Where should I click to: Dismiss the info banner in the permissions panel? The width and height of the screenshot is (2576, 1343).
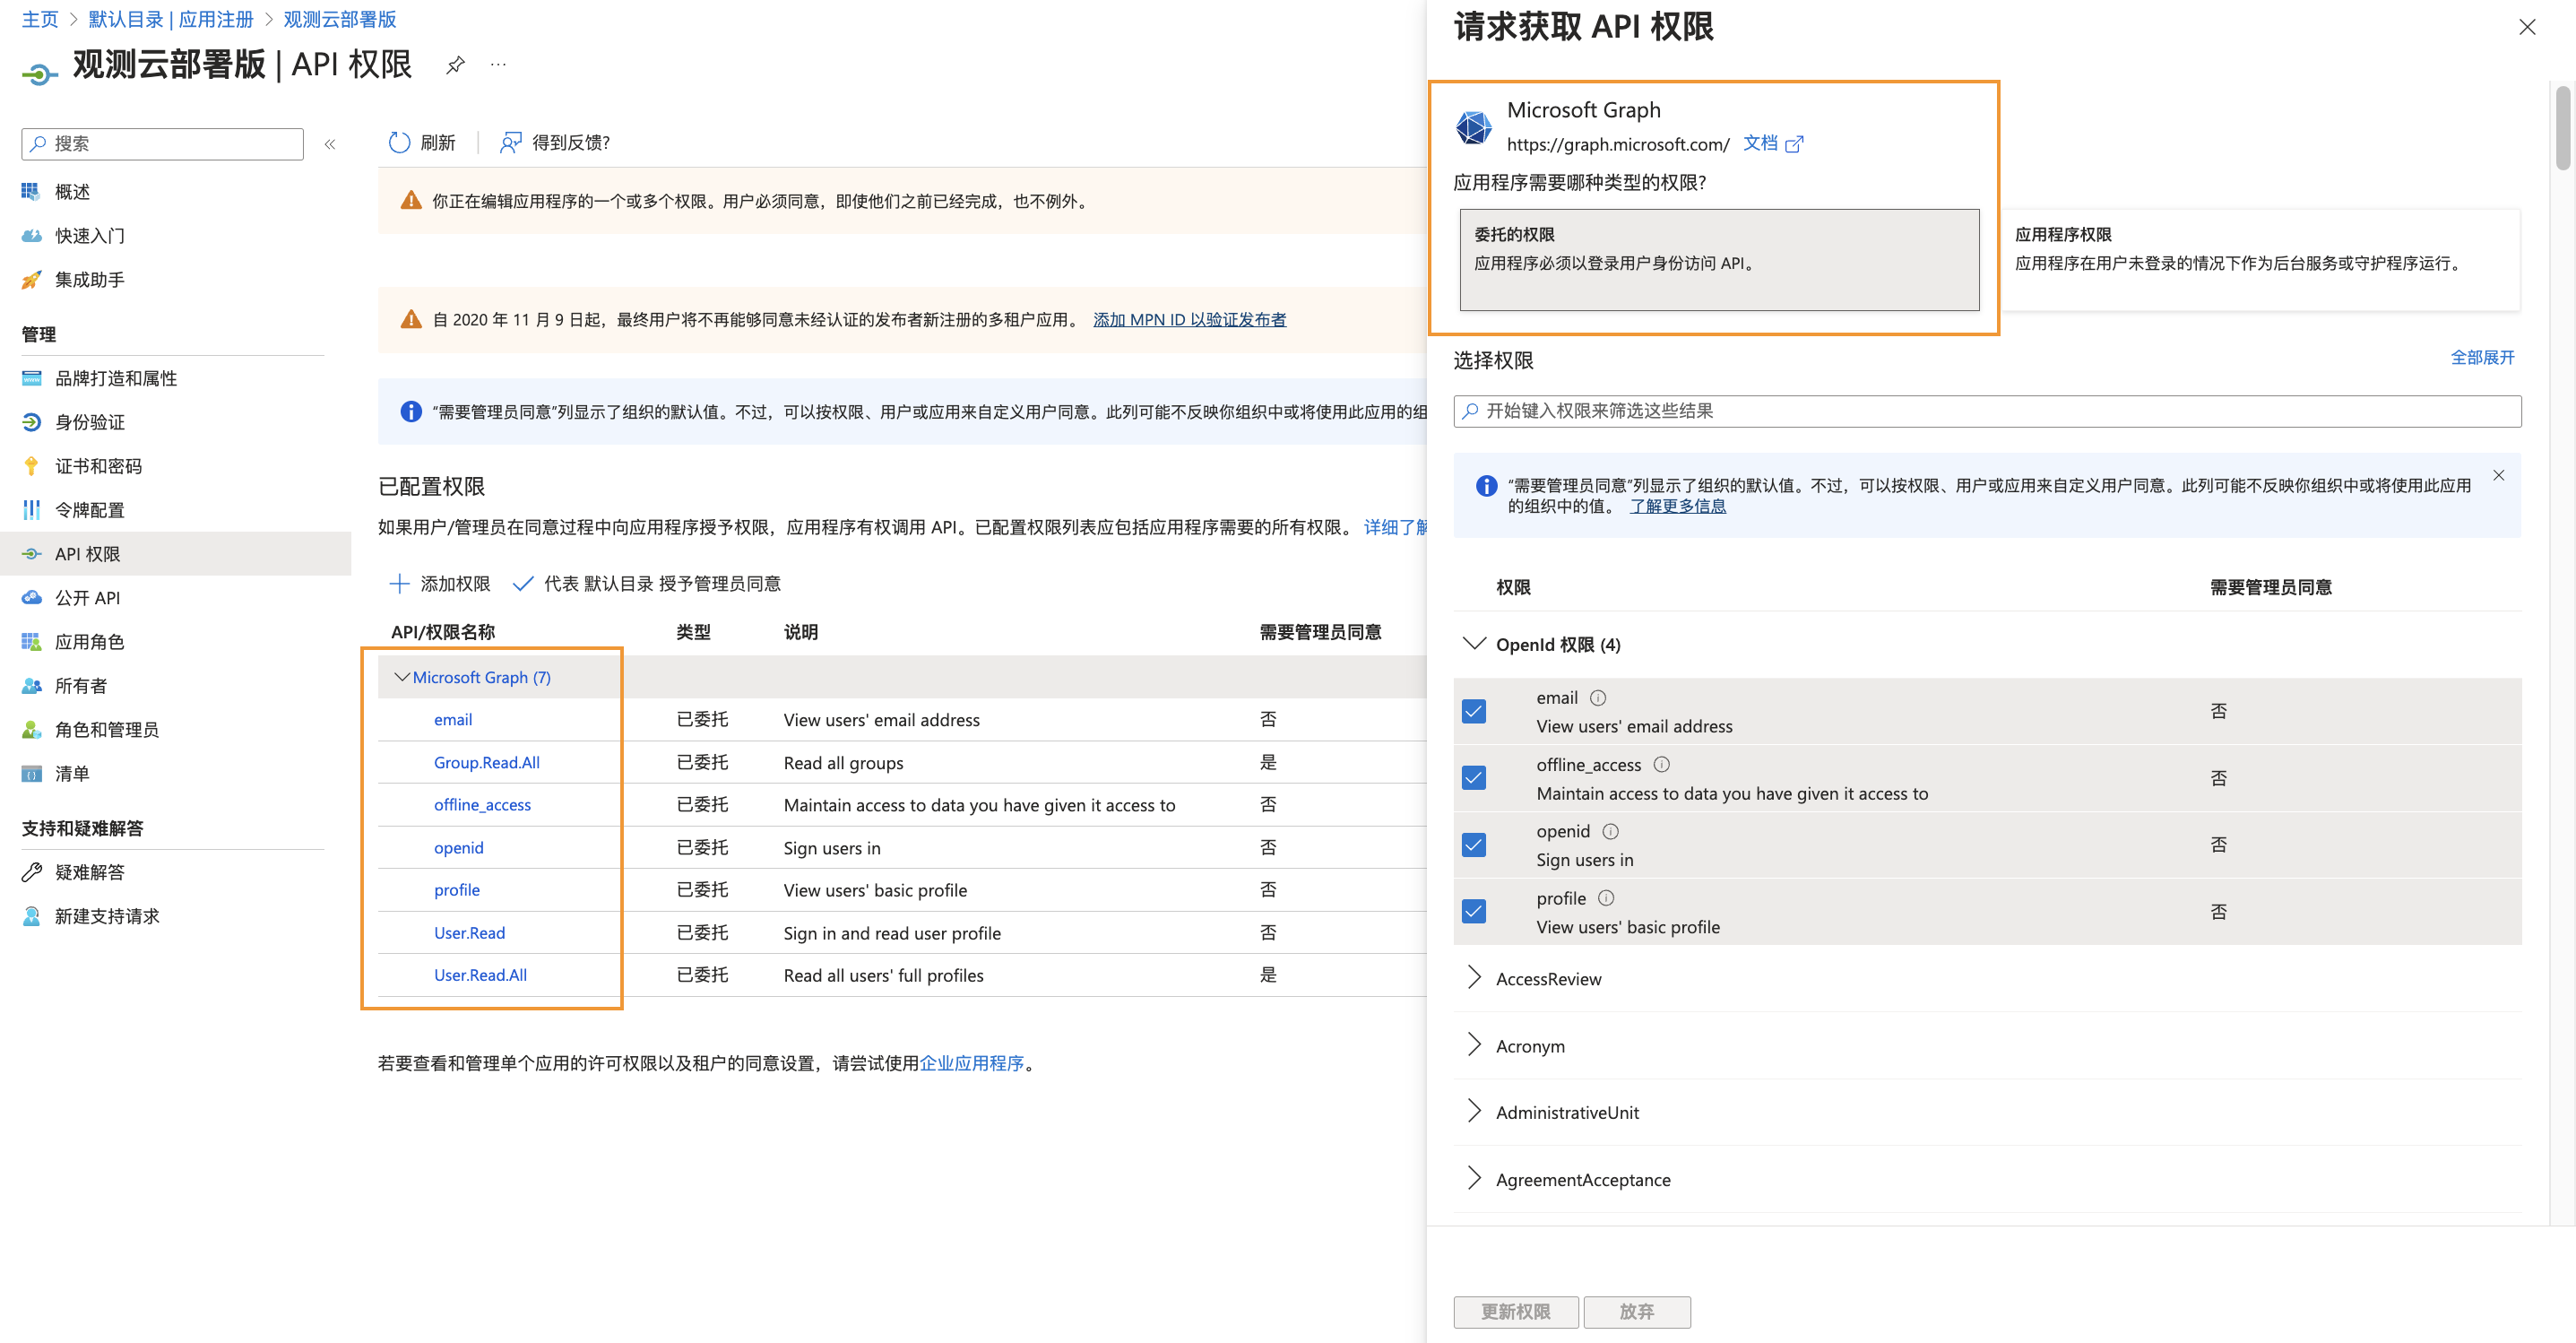coord(2498,476)
